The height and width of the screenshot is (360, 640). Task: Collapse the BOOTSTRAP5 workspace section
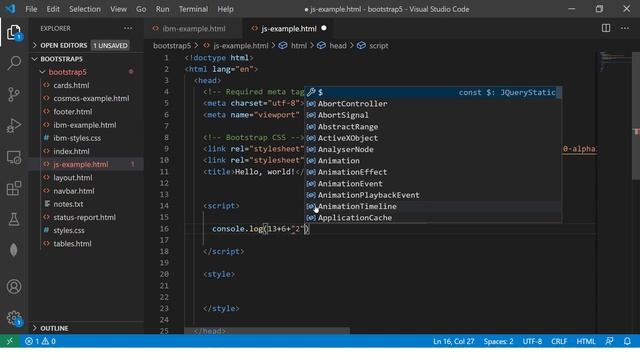click(86, 59)
